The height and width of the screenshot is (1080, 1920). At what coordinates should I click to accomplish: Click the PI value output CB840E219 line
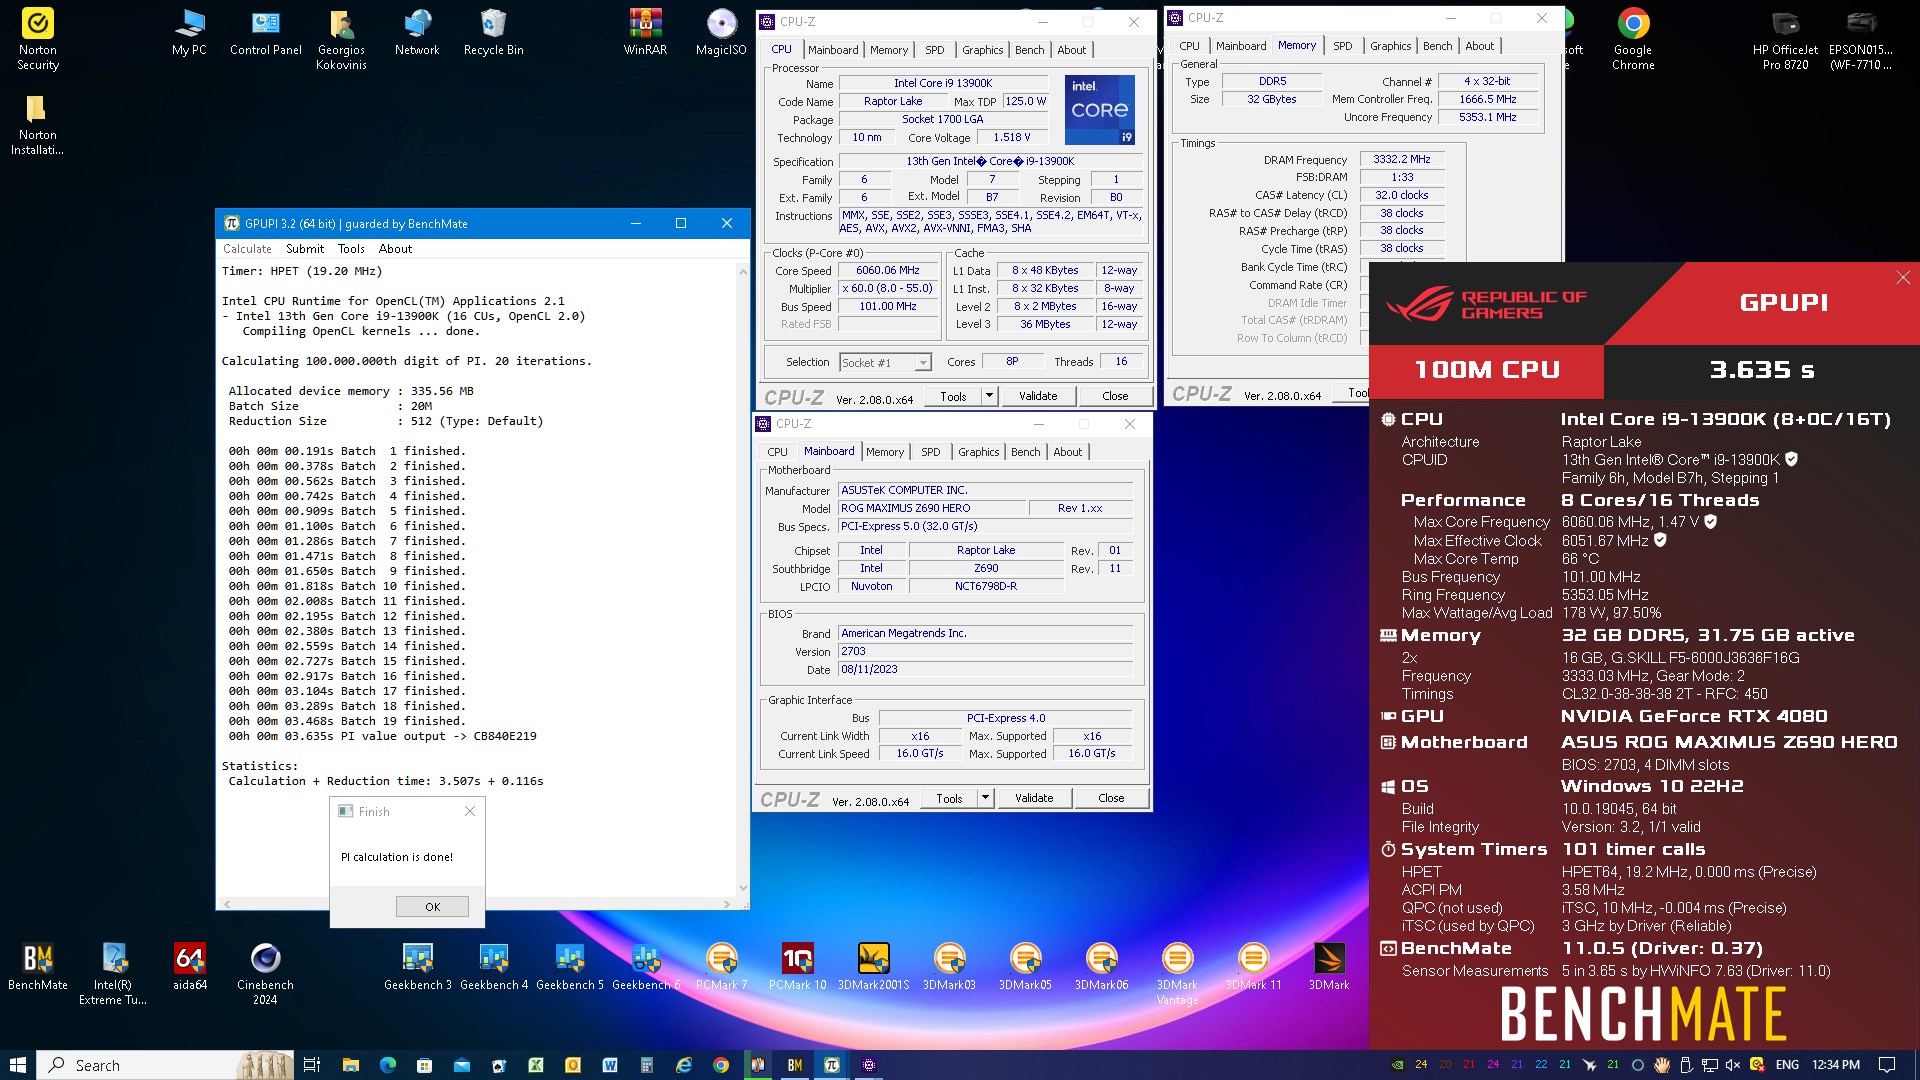click(383, 736)
